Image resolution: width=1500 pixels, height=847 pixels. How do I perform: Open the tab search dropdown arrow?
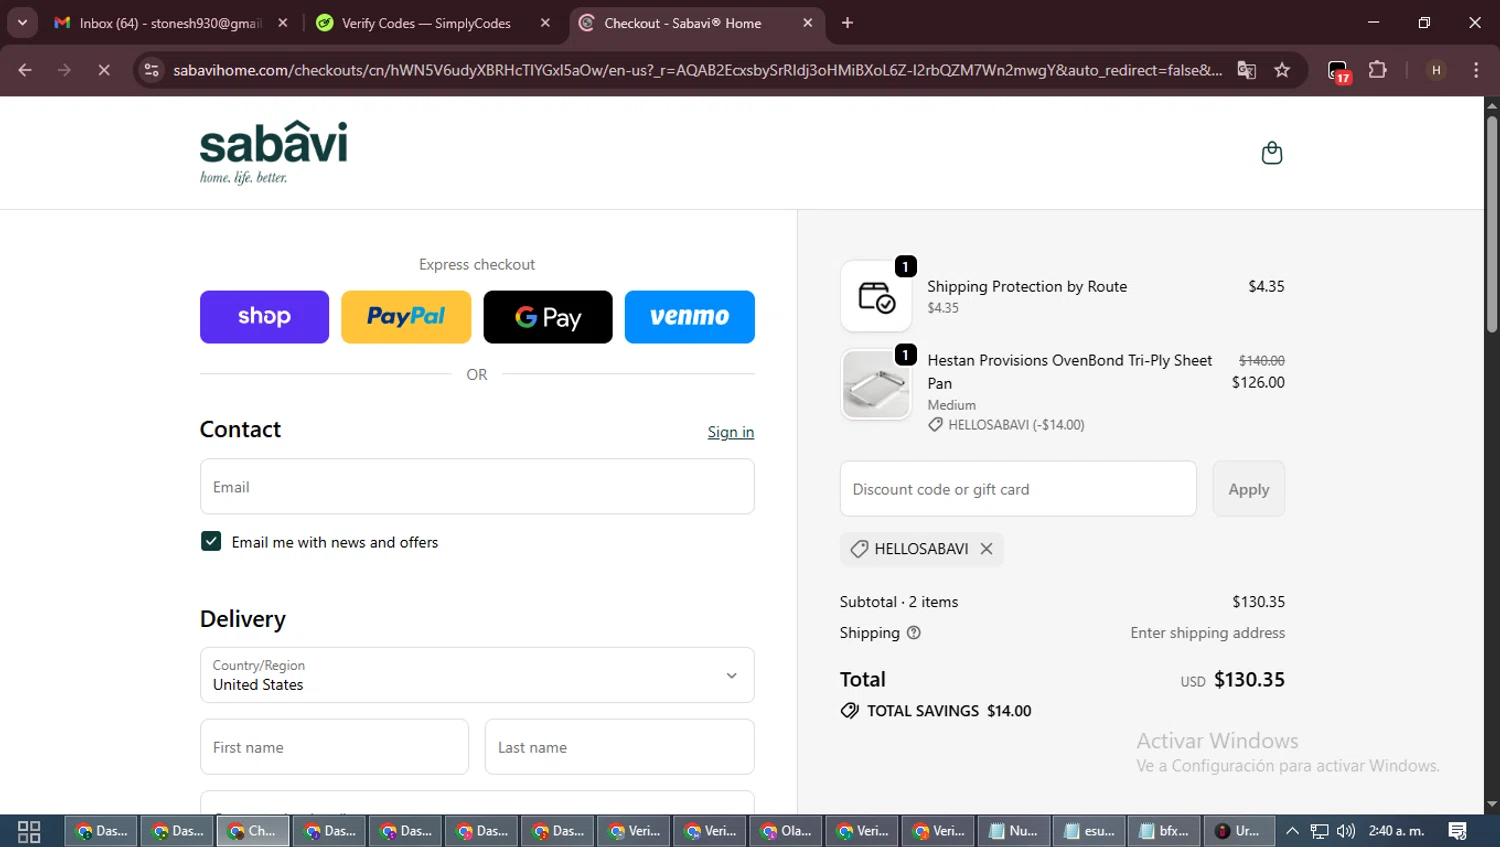[22, 23]
